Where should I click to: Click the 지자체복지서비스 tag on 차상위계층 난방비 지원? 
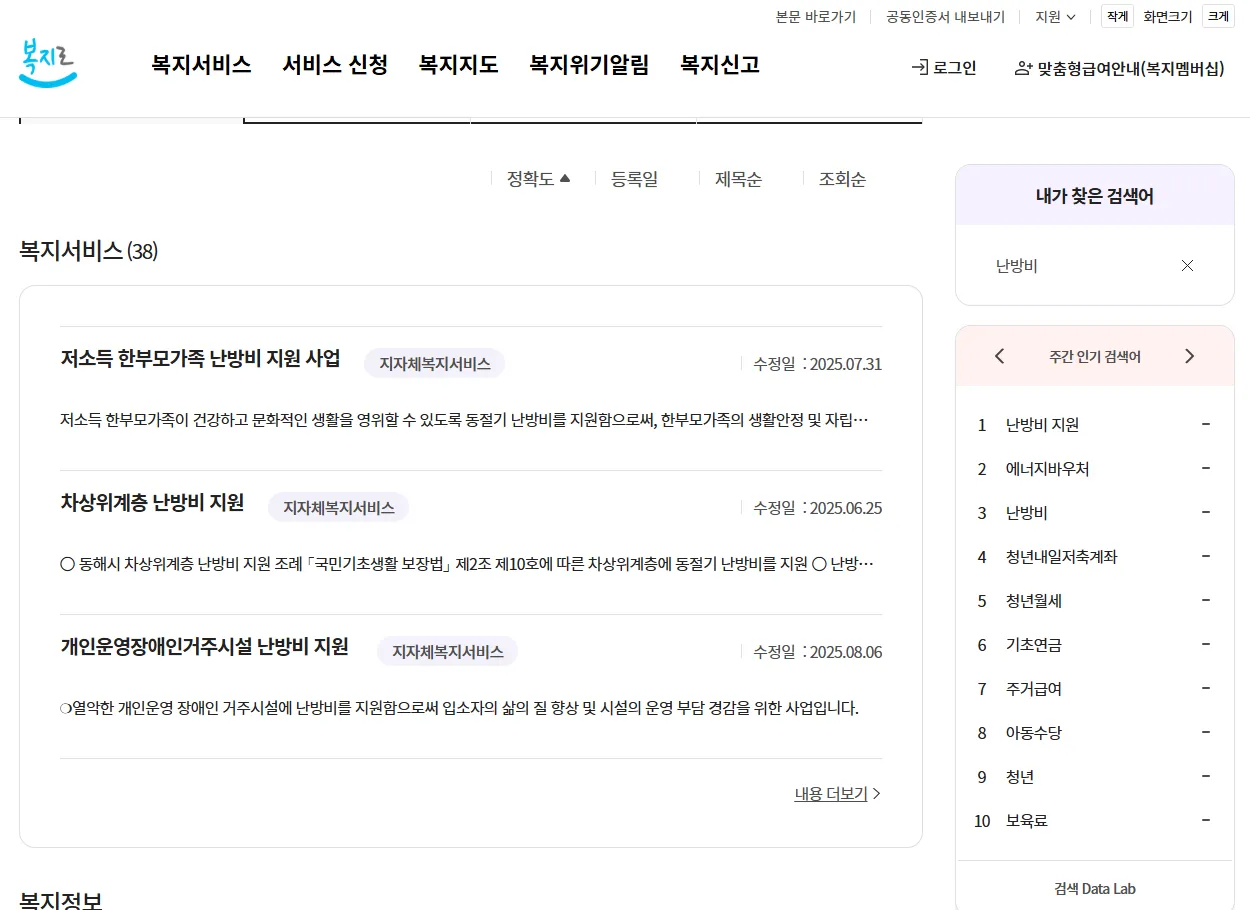coord(338,507)
